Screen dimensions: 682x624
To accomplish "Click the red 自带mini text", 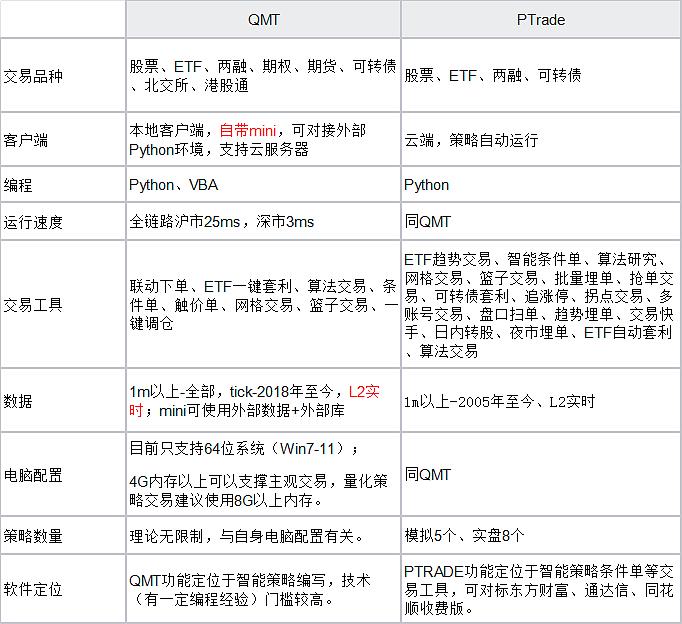I will [x=250, y=131].
